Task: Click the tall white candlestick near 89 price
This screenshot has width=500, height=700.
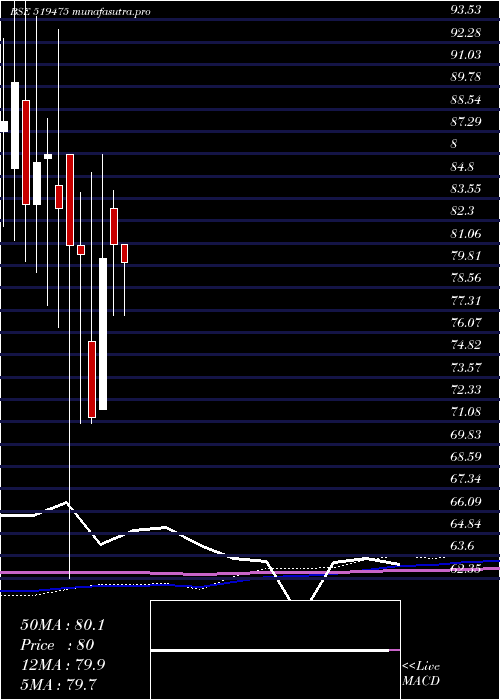Action: click(x=15, y=125)
